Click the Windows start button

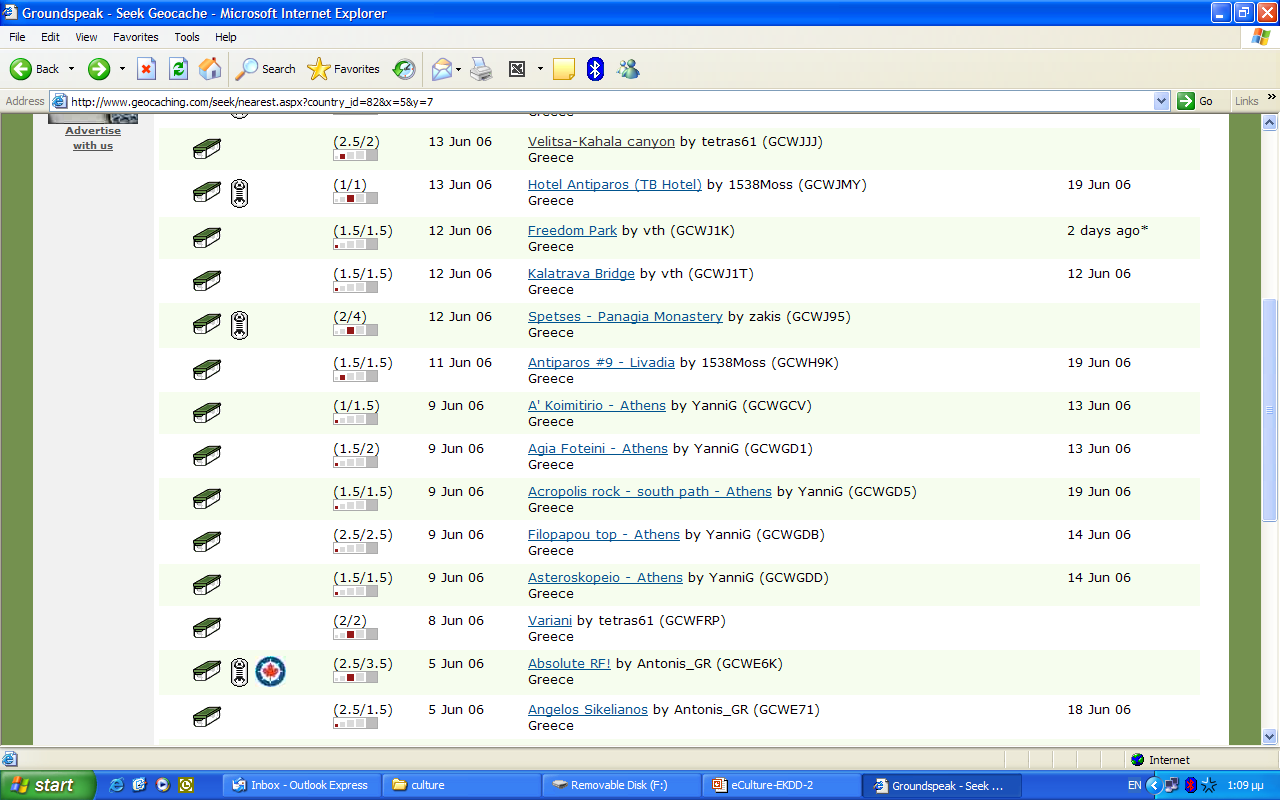(x=48, y=785)
